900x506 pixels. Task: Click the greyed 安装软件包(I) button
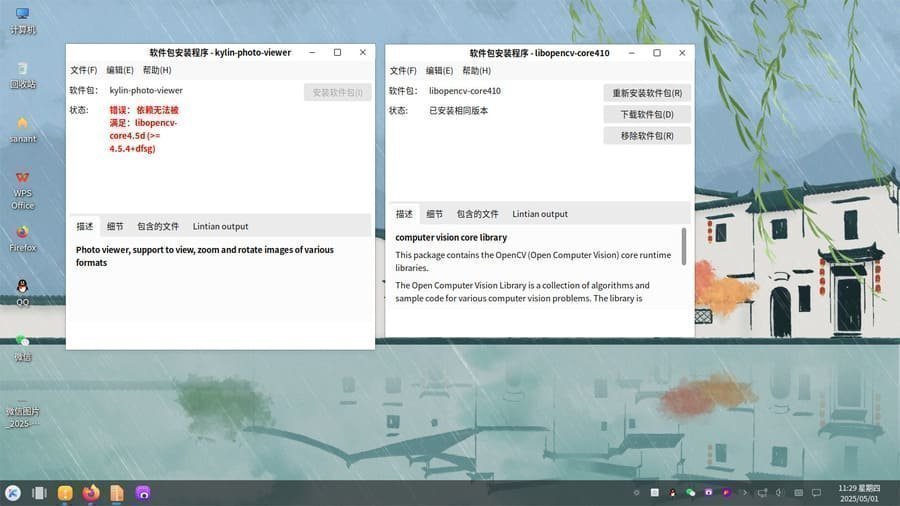338,92
